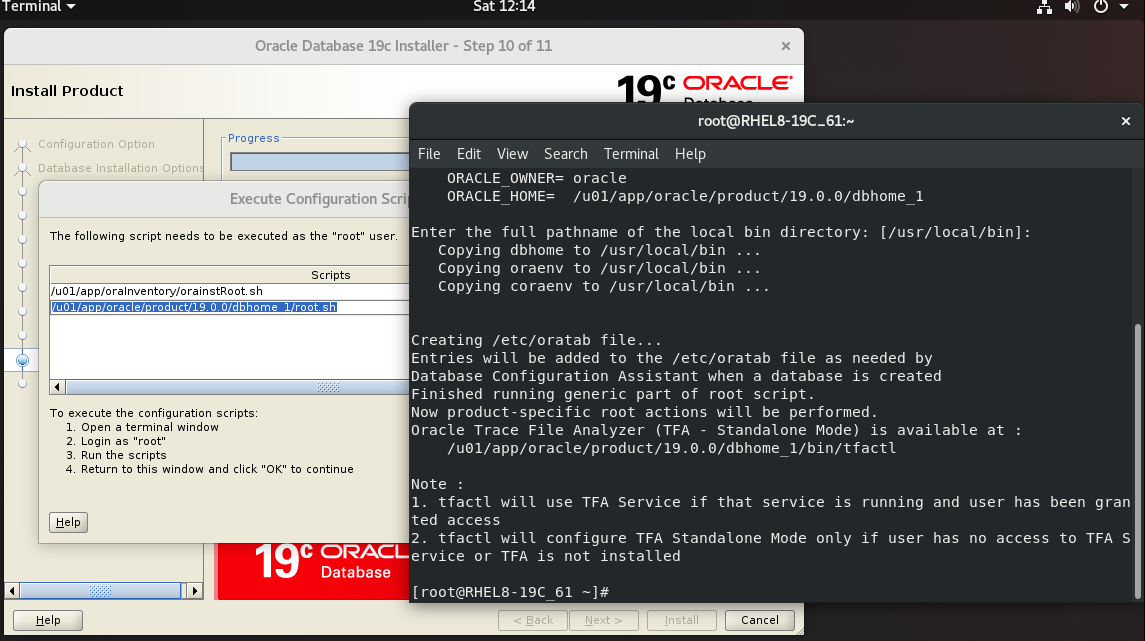
Task: Open the Terminal application menu in top bar
Action: pyautogui.click(x=39, y=7)
